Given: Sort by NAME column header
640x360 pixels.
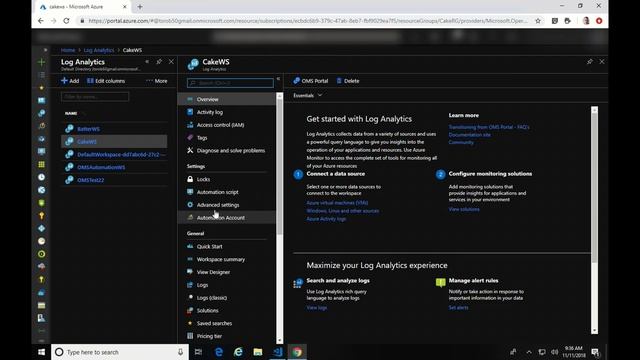Looking at the screenshot, I should pos(71,113).
